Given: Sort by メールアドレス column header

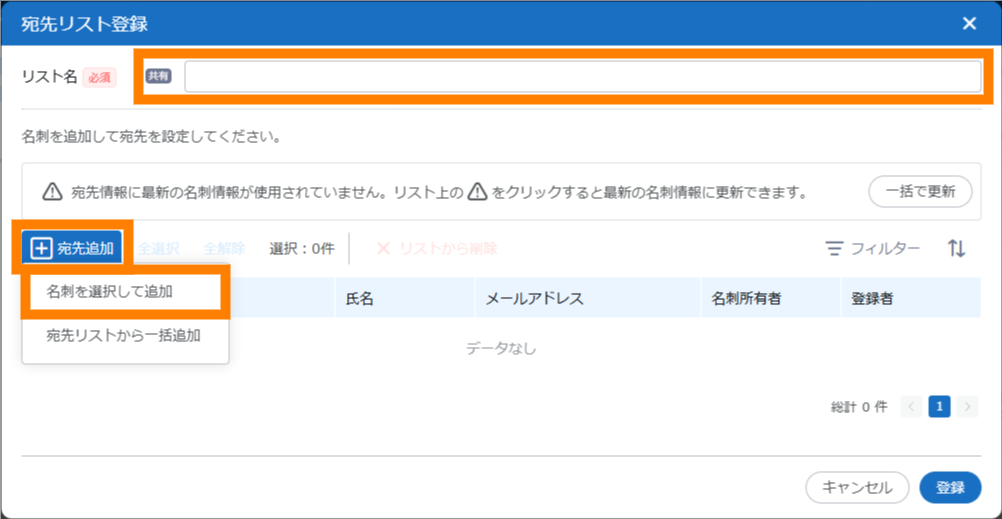Looking at the screenshot, I should (x=534, y=298).
